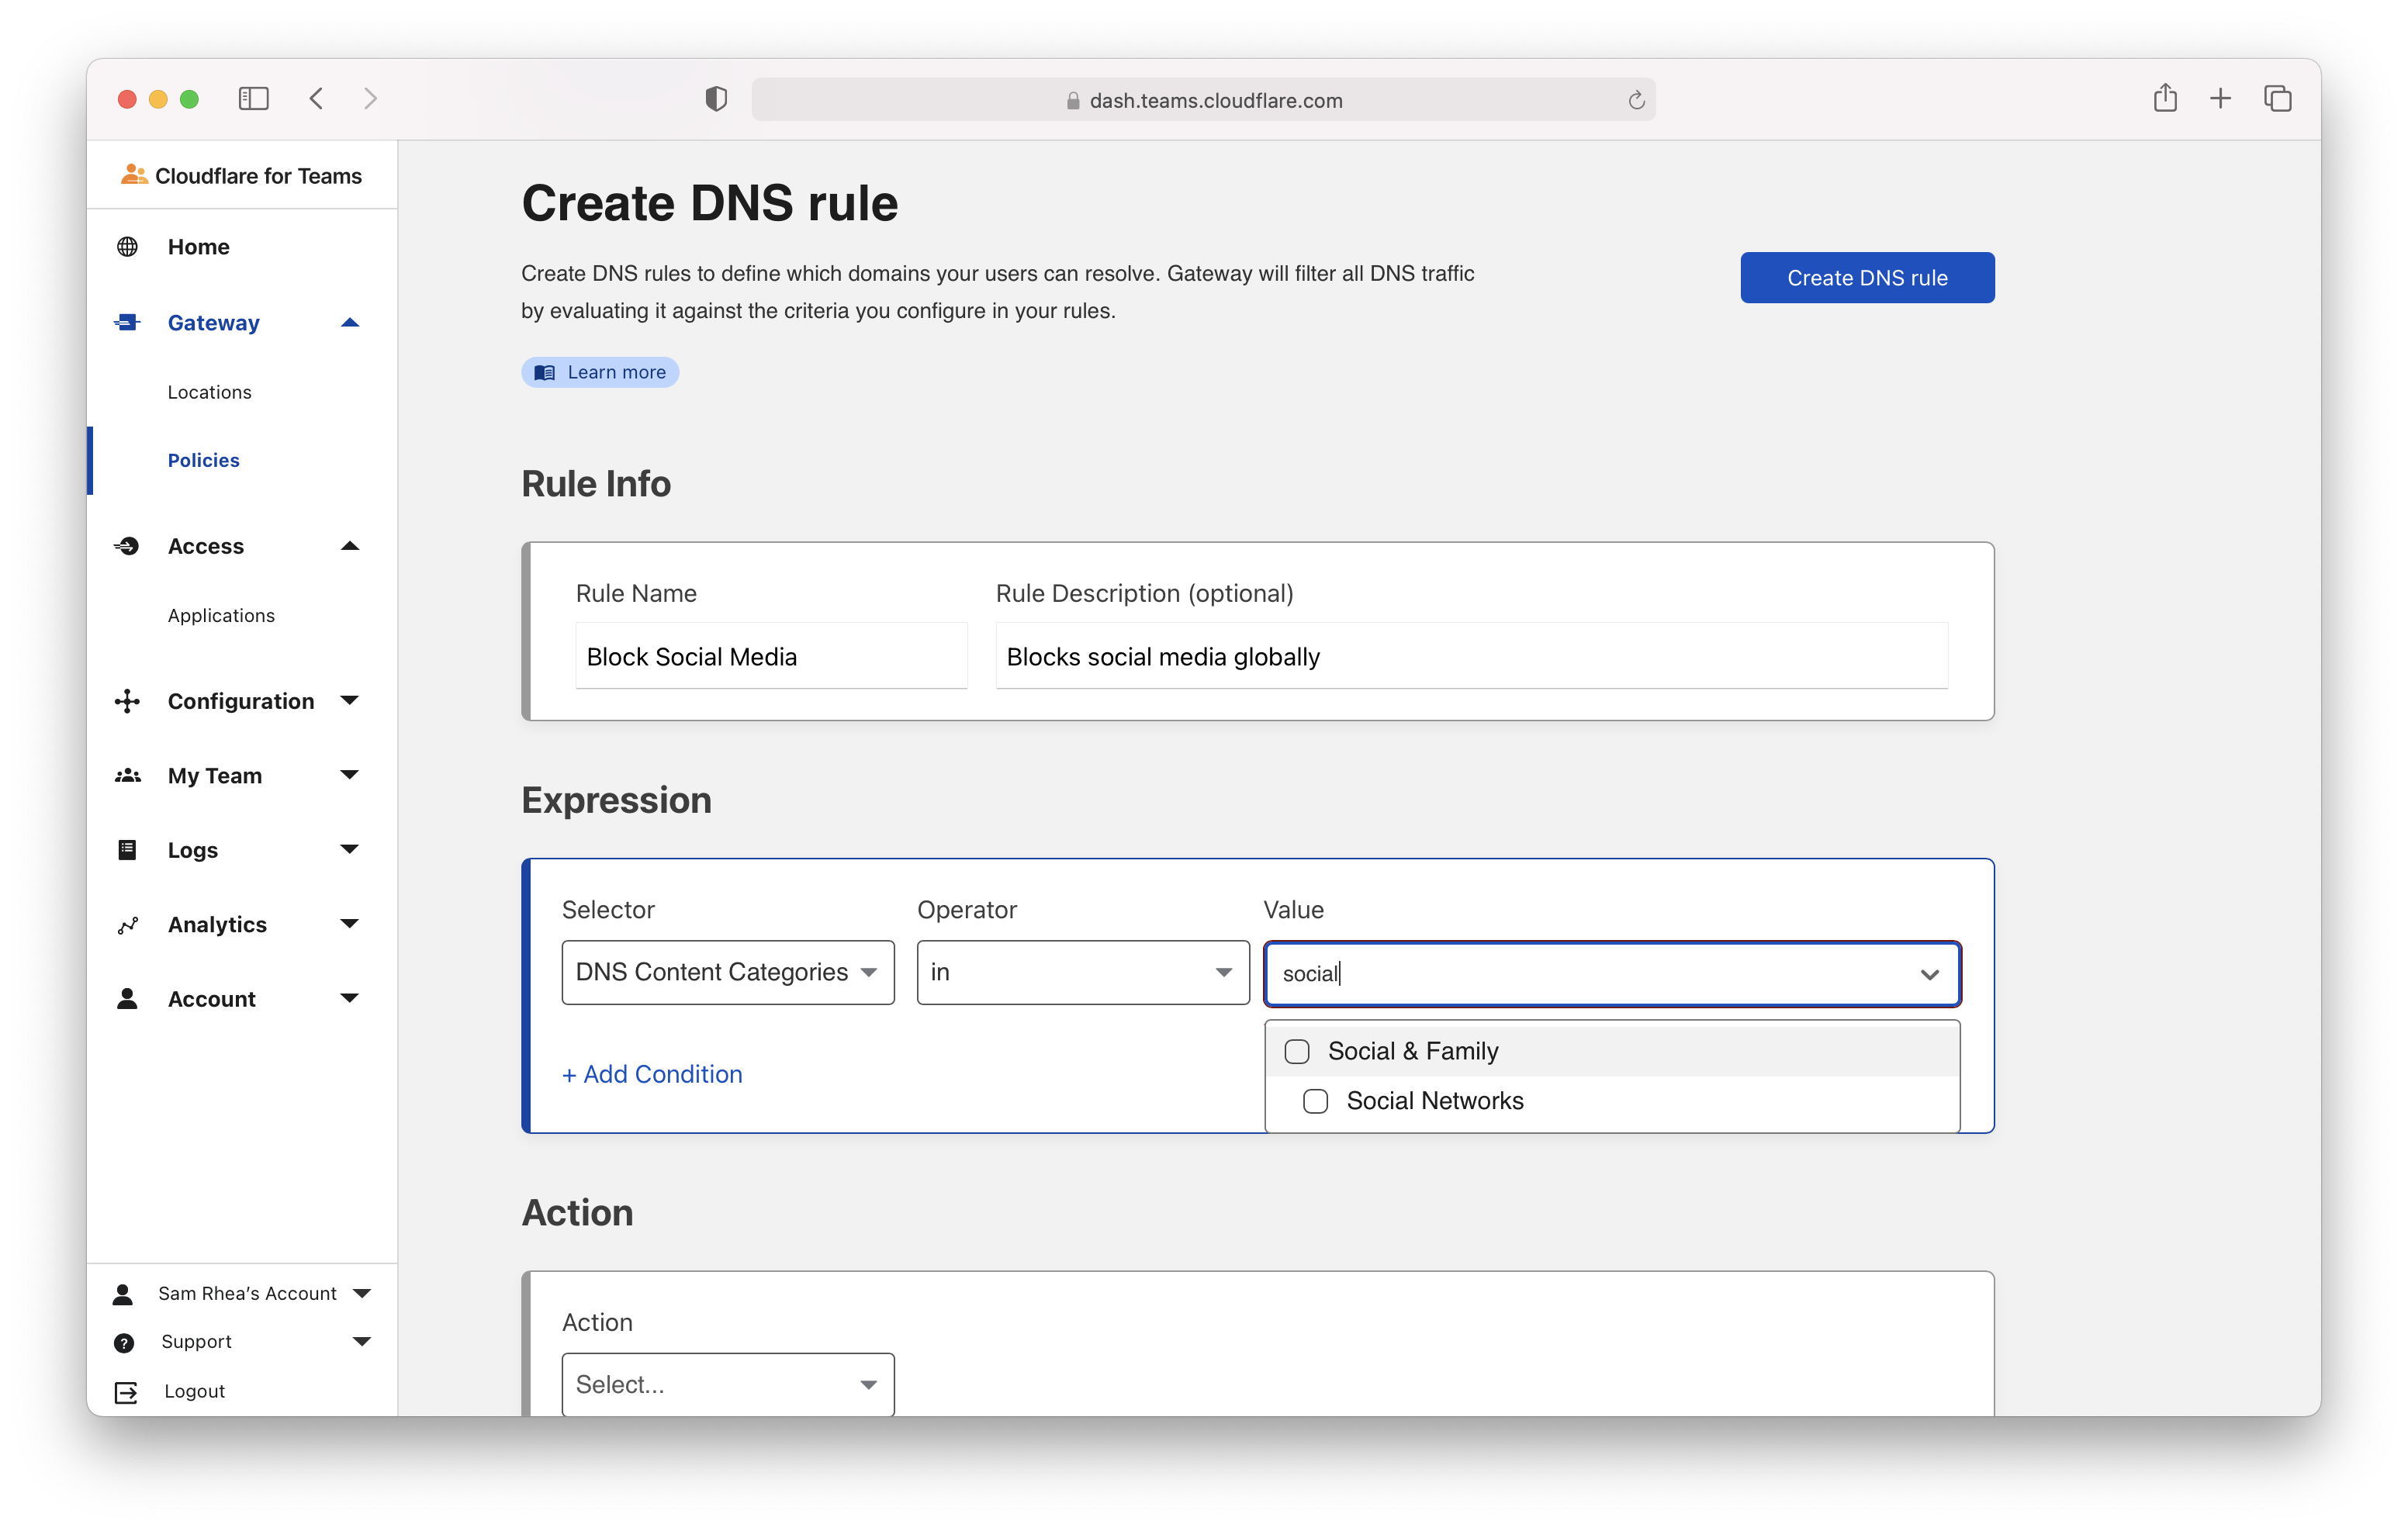Click the blue Create DNS rule button
The height and width of the screenshot is (1531, 2408).
[1866, 277]
